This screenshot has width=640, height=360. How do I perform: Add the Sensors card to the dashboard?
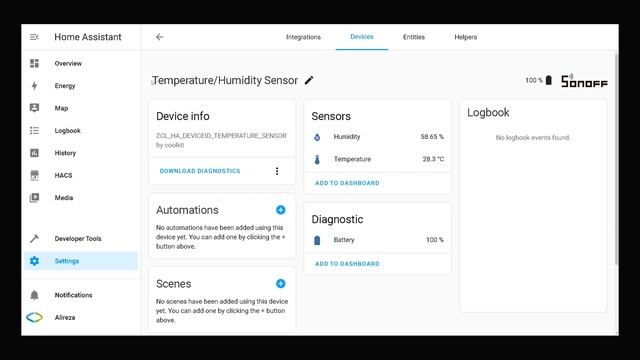pos(347,183)
